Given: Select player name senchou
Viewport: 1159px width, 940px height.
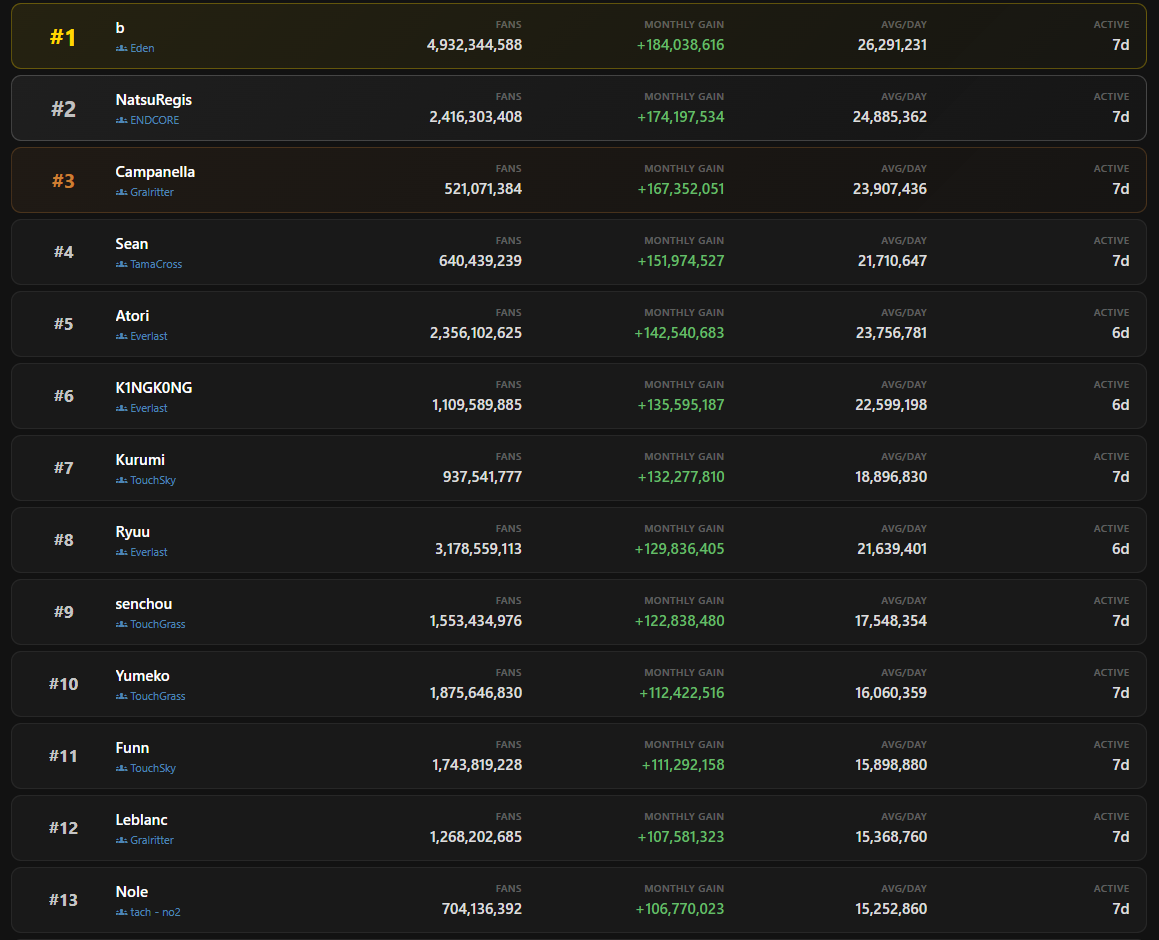Looking at the screenshot, I should 143,604.
